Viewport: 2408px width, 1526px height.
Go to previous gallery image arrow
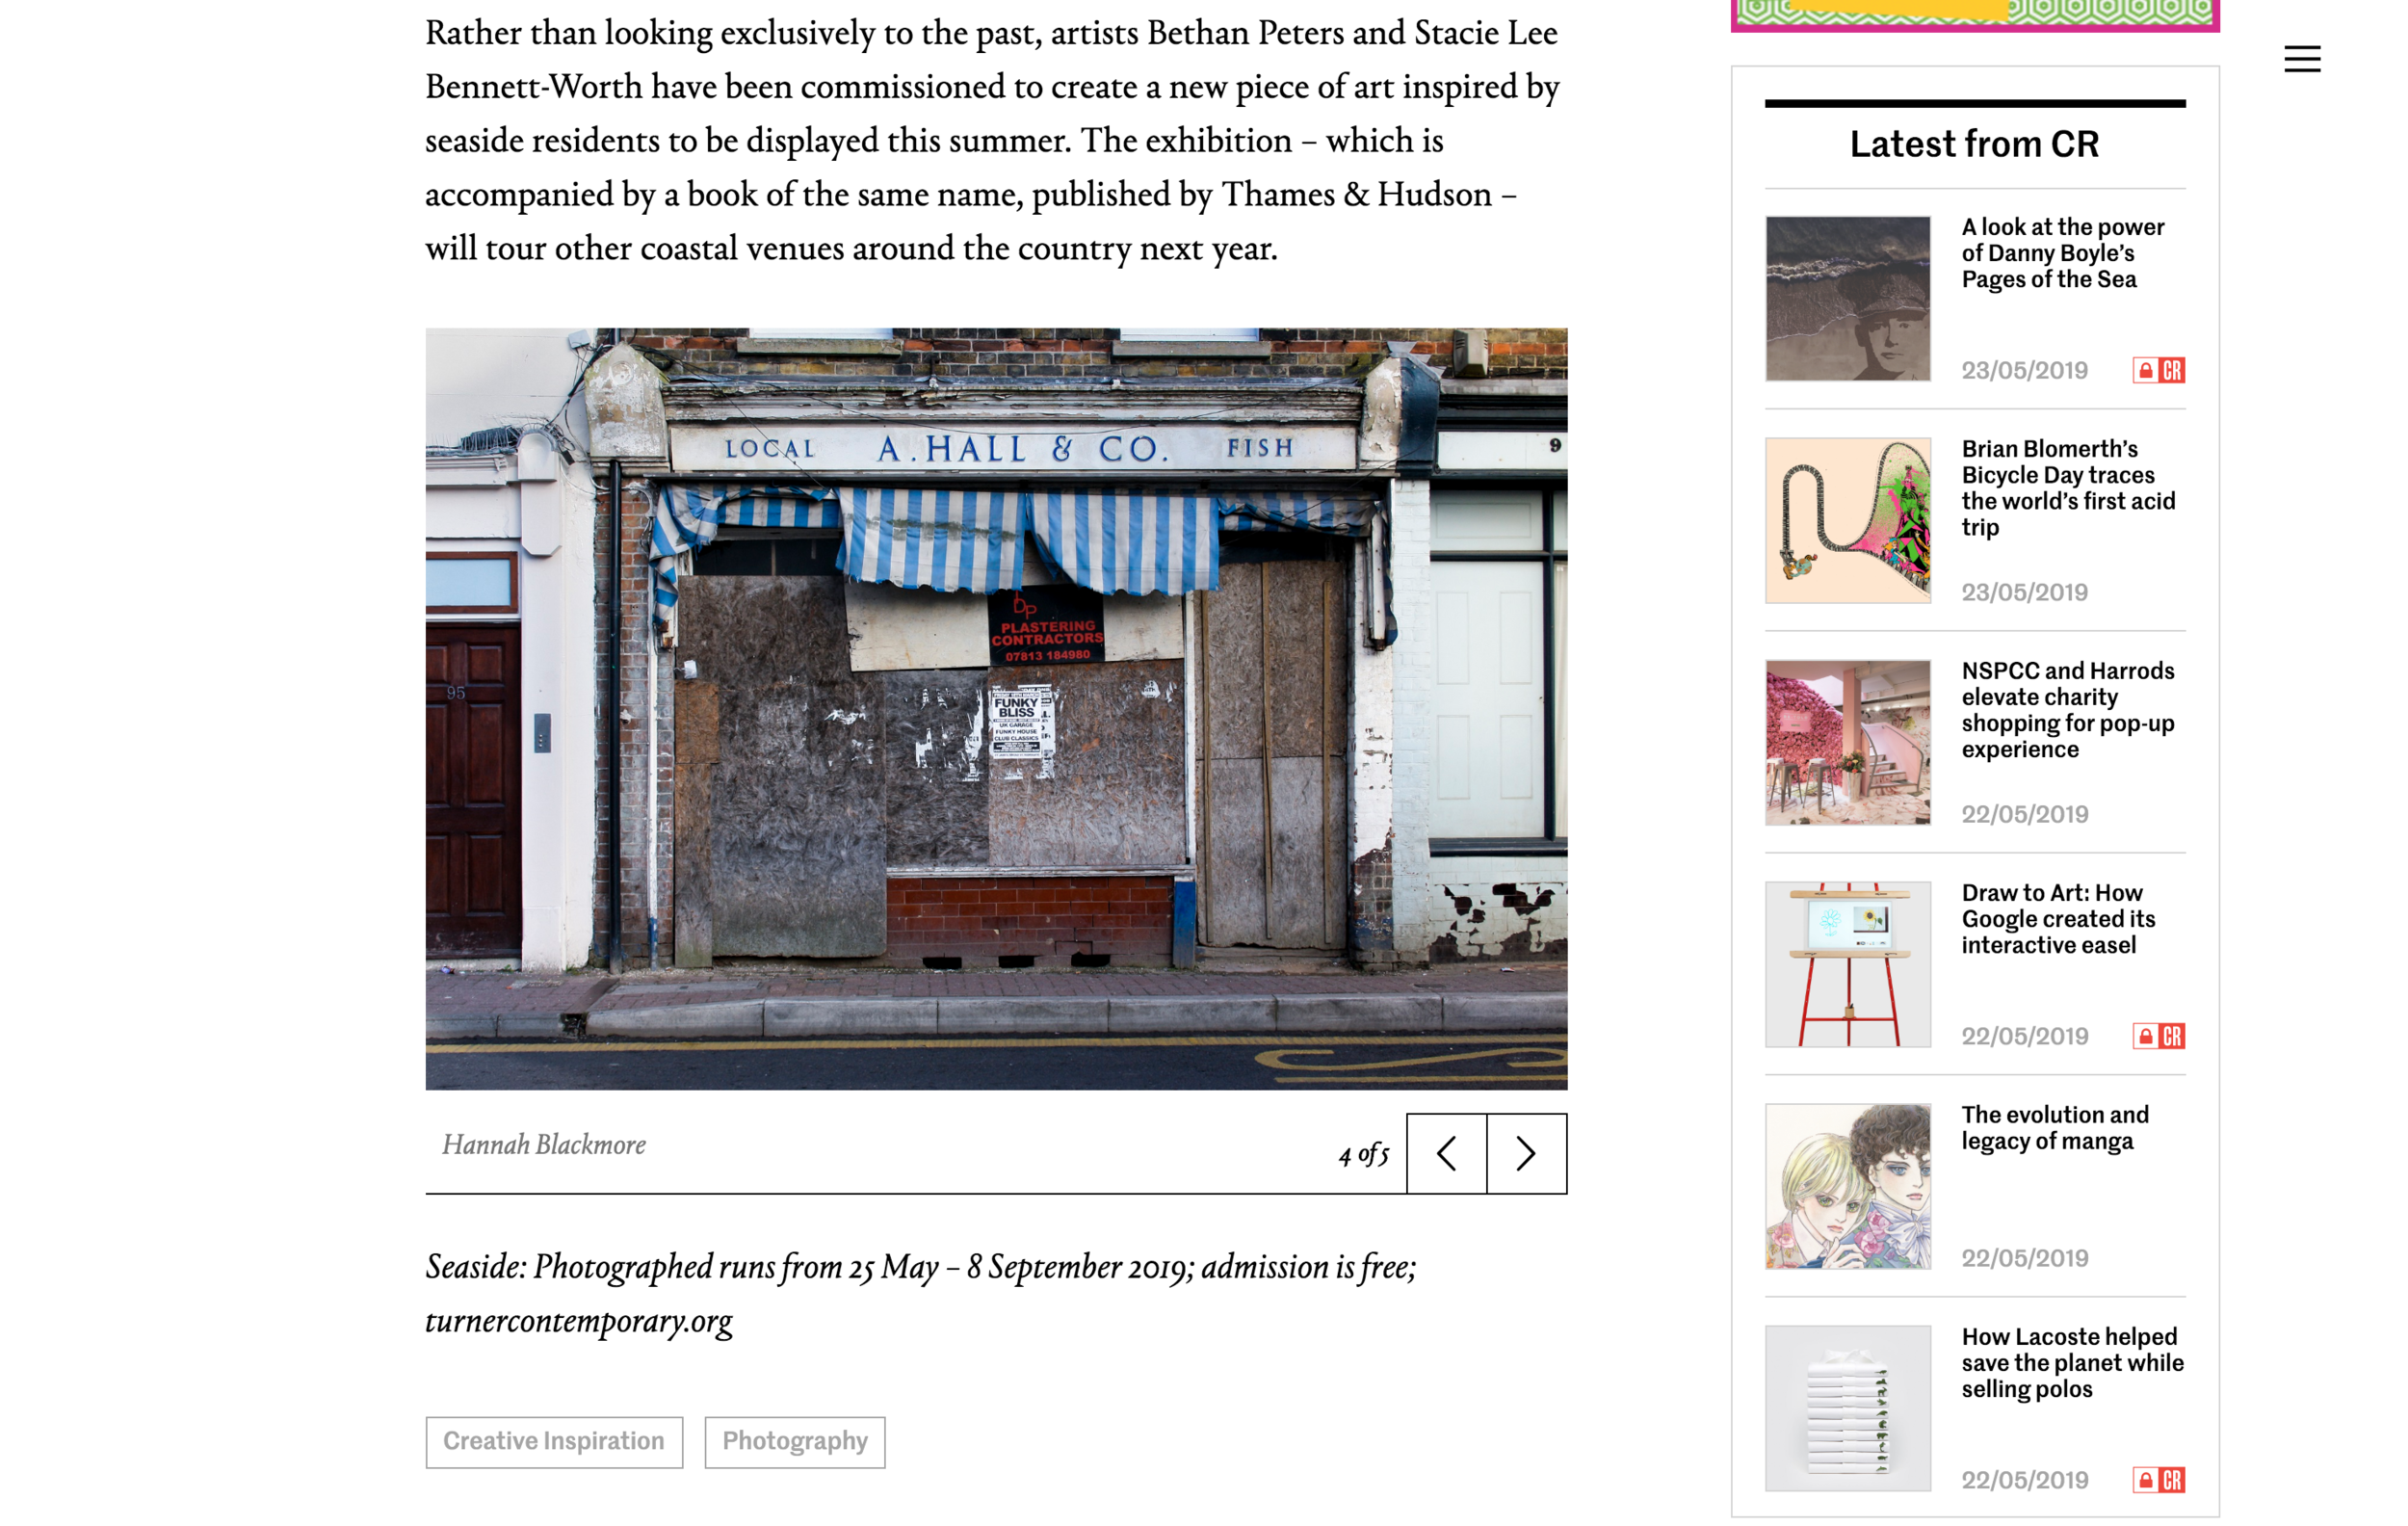pos(1446,1153)
